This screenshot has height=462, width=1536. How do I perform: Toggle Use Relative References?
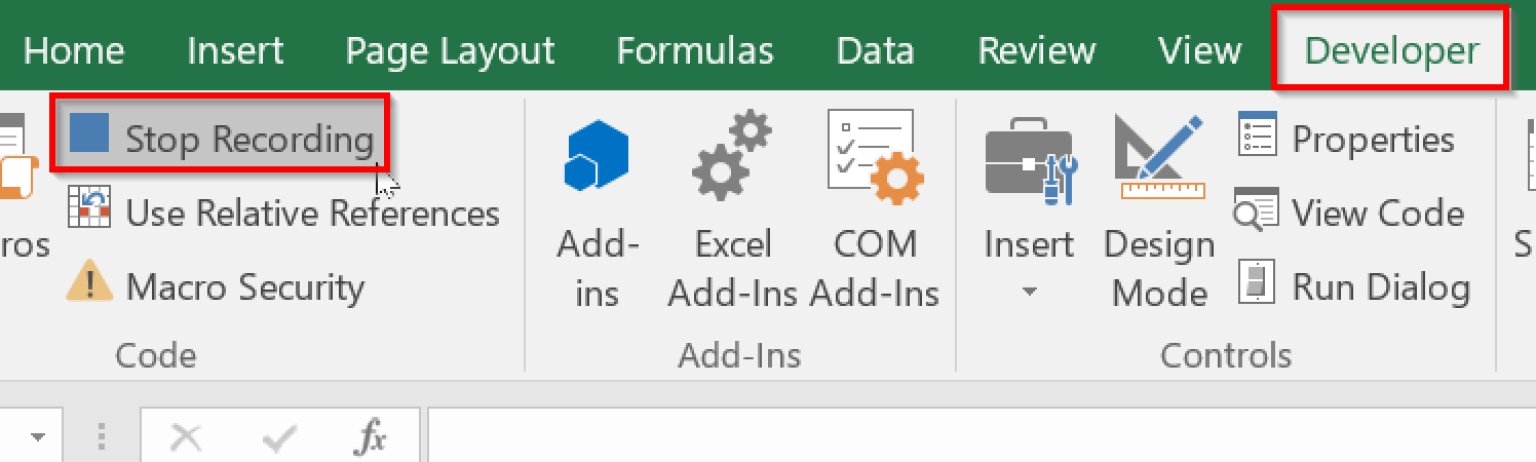(284, 213)
